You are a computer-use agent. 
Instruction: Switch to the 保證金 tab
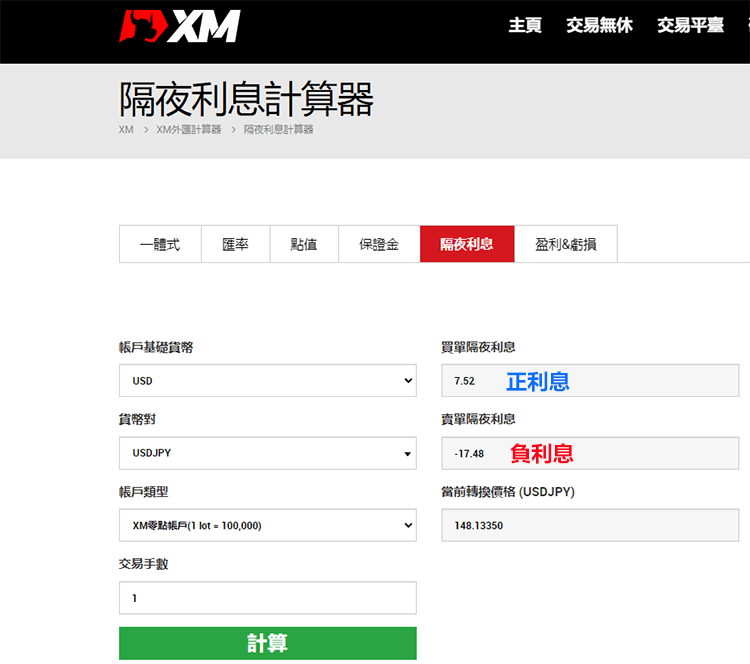(379, 244)
